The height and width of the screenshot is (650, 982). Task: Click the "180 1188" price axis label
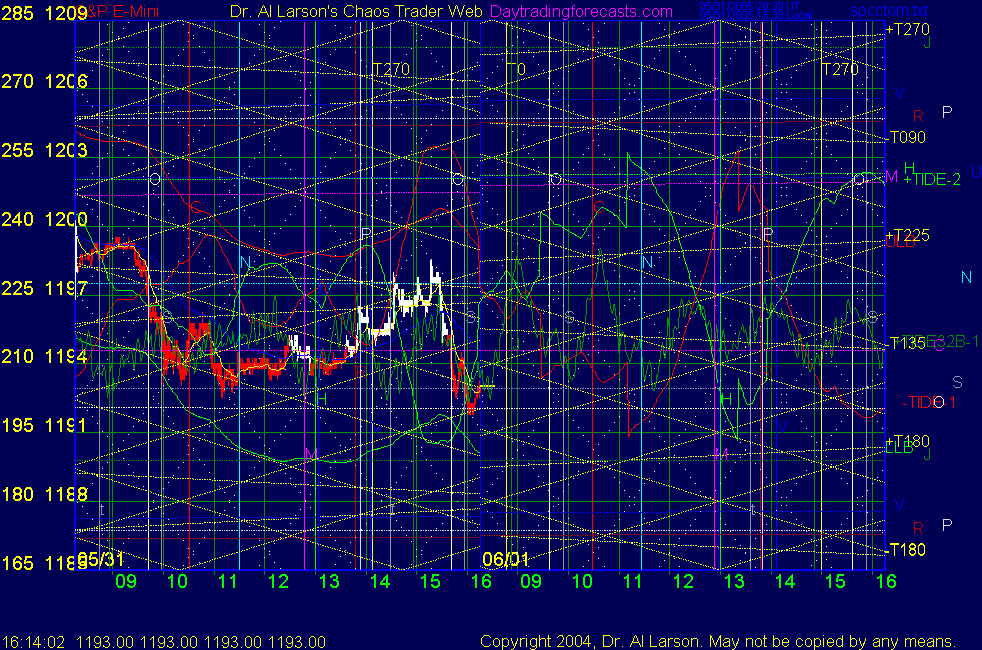pos(44,494)
